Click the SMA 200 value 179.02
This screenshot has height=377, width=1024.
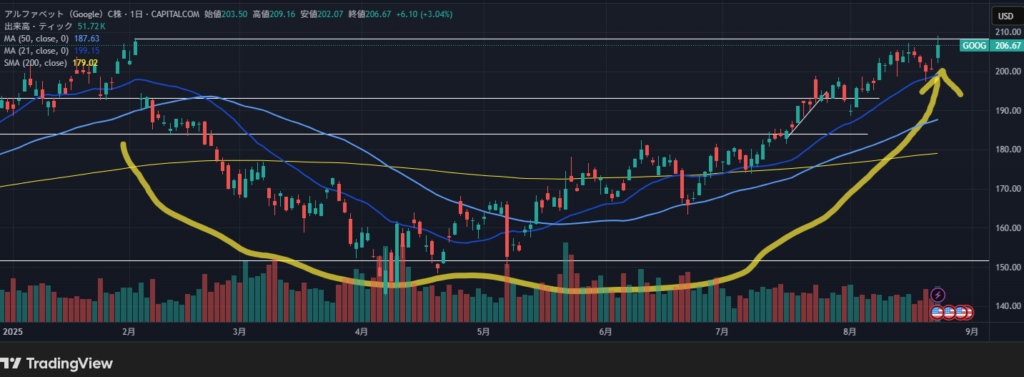(85, 63)
